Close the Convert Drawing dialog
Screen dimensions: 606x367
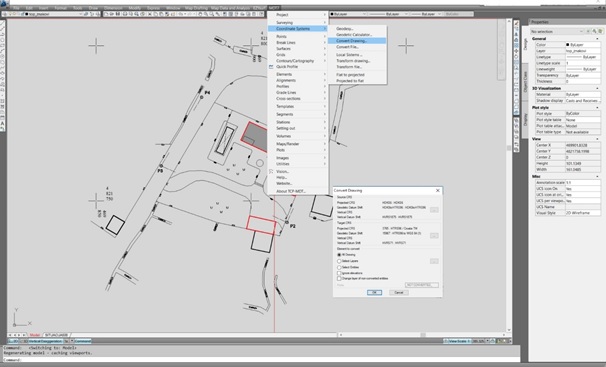pos(437,190)
